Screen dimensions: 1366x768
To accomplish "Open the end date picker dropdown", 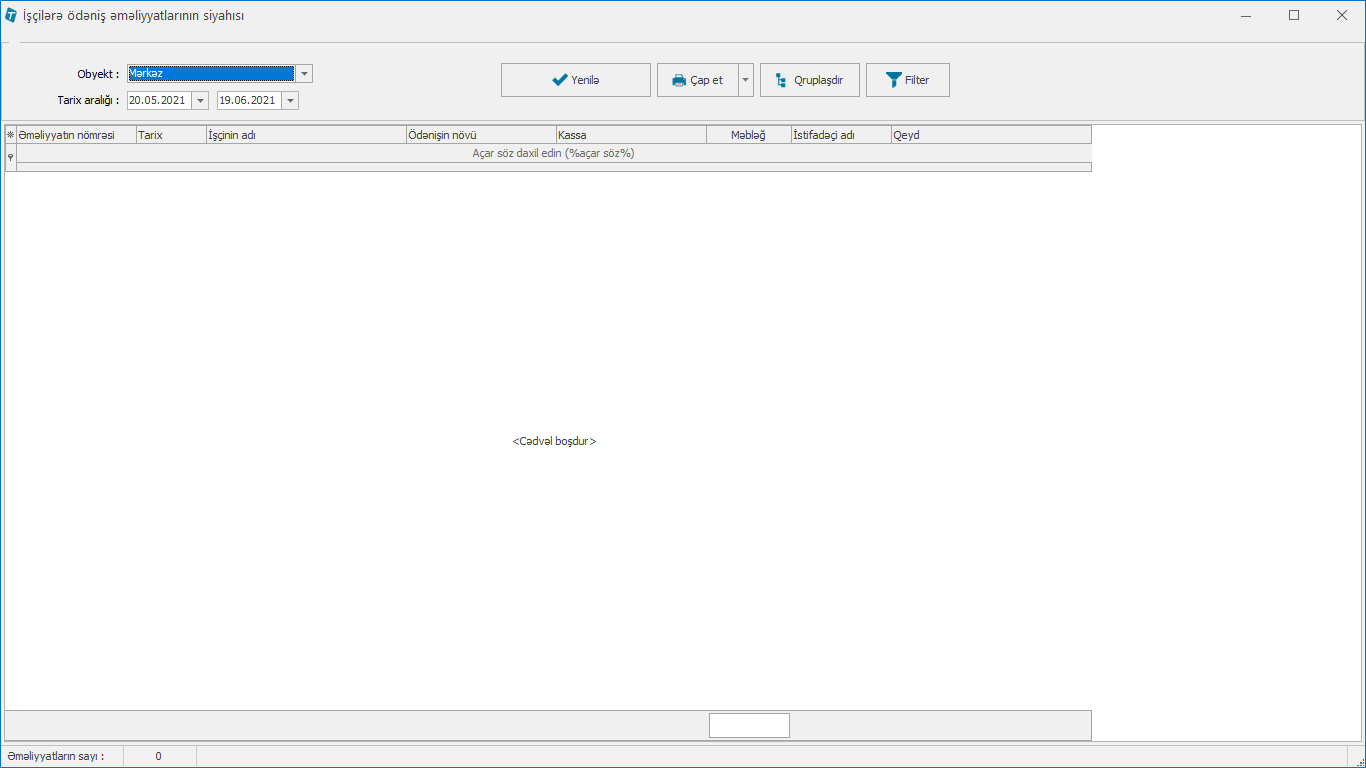I will 290,100.
